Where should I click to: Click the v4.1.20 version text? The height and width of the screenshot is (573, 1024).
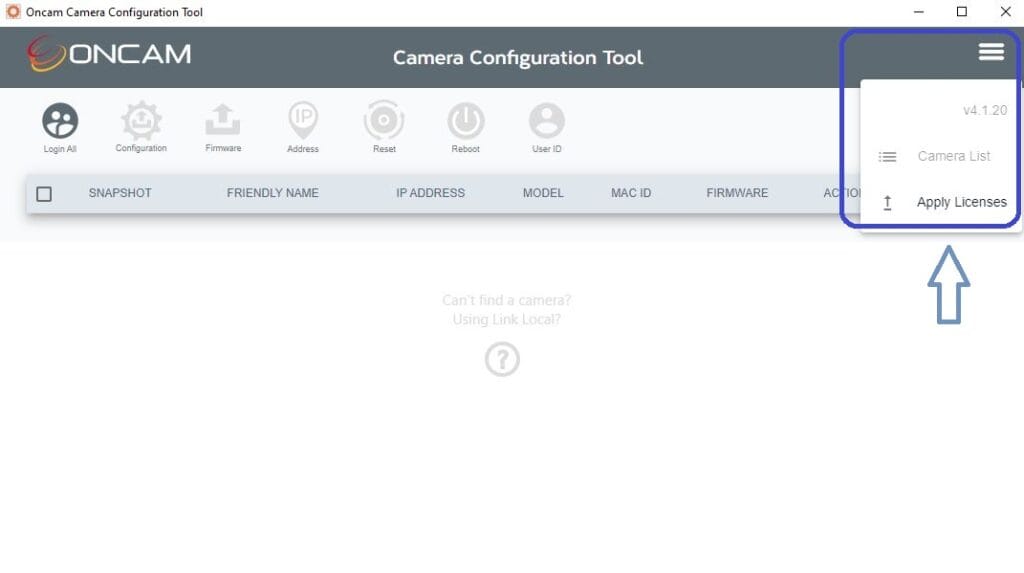(x=985, y=110)
